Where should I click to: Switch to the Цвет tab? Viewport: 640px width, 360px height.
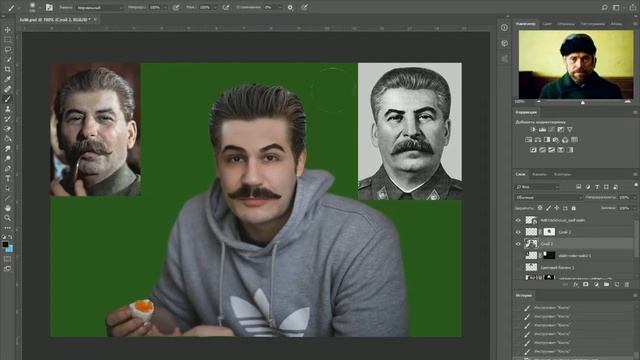pyautogui.click(x=547, y=24)
